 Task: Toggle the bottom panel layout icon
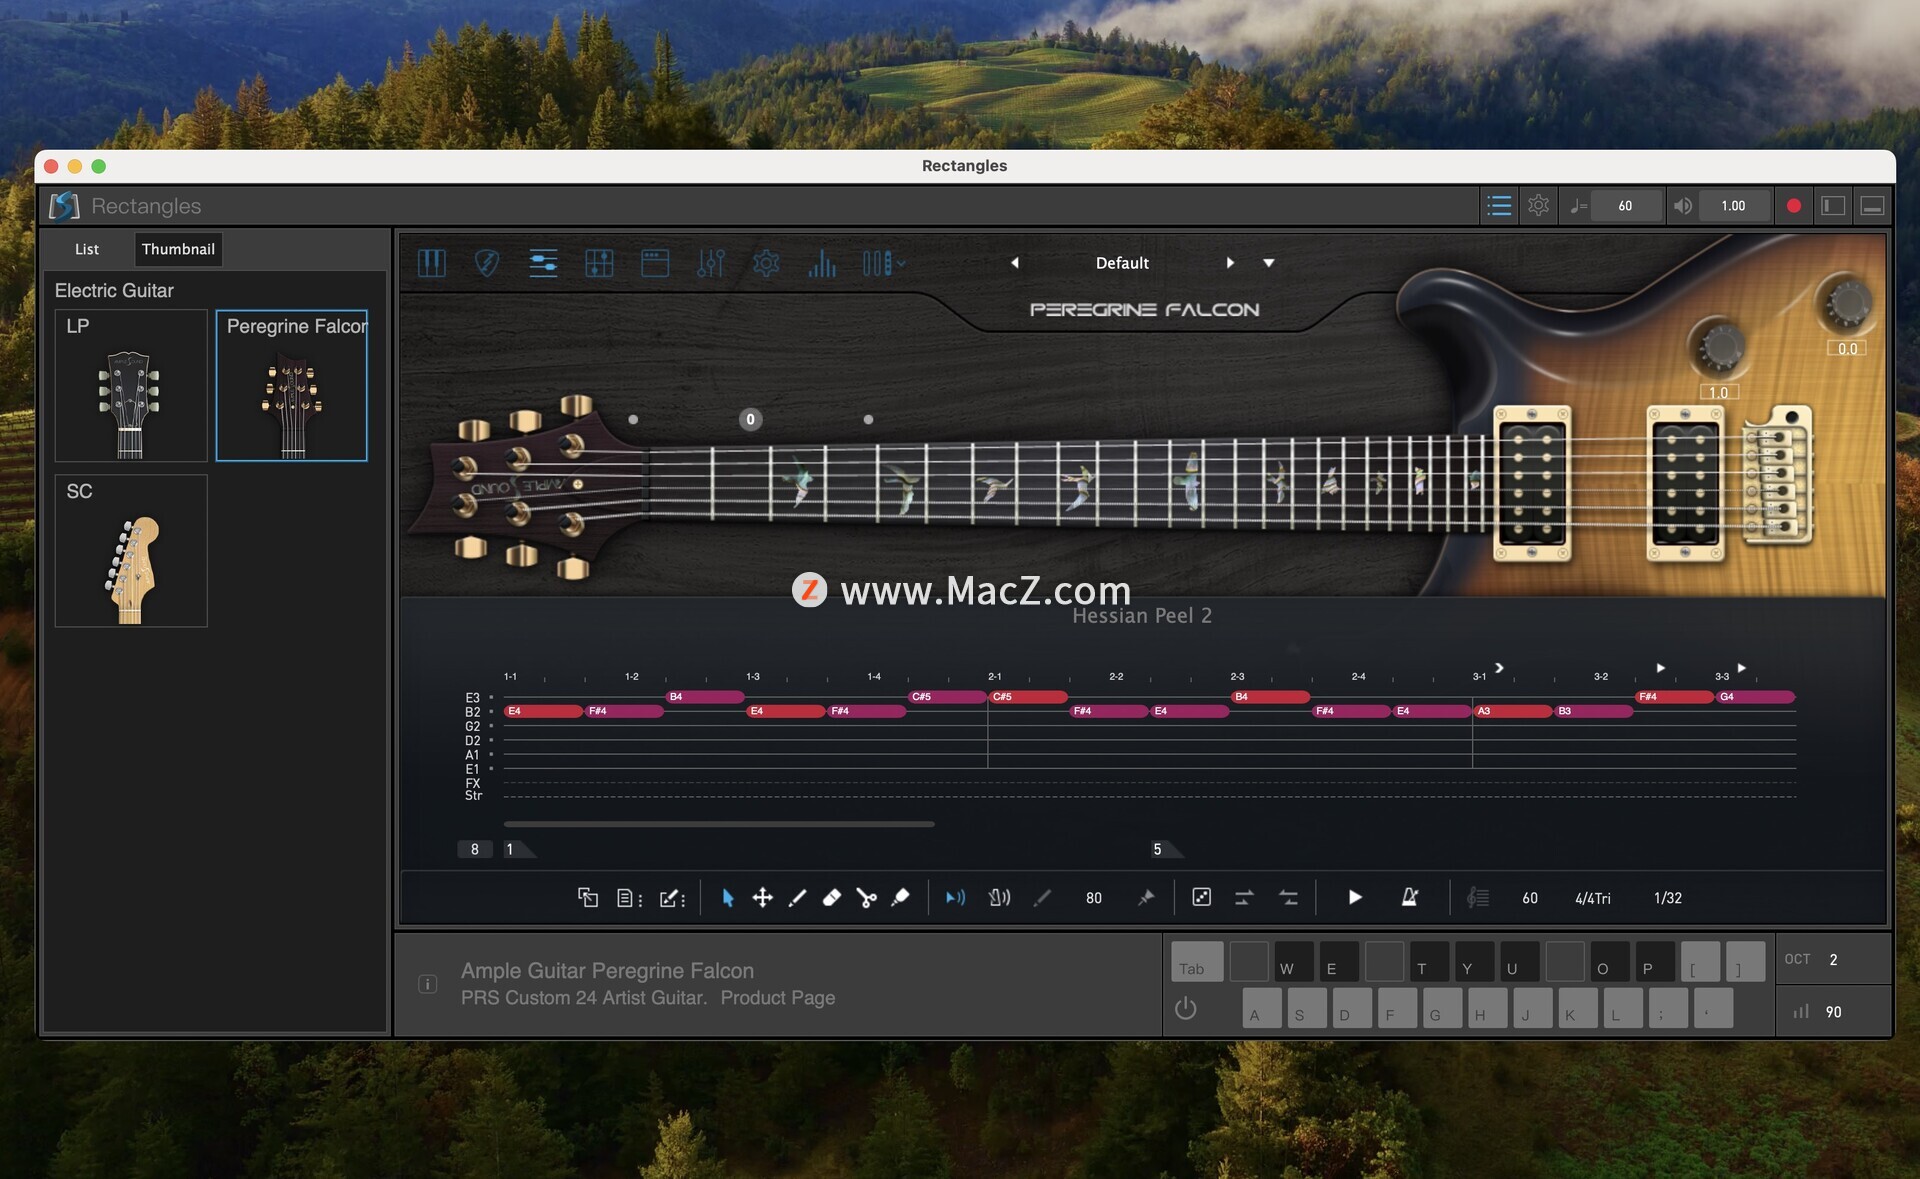pos(1872,206)
